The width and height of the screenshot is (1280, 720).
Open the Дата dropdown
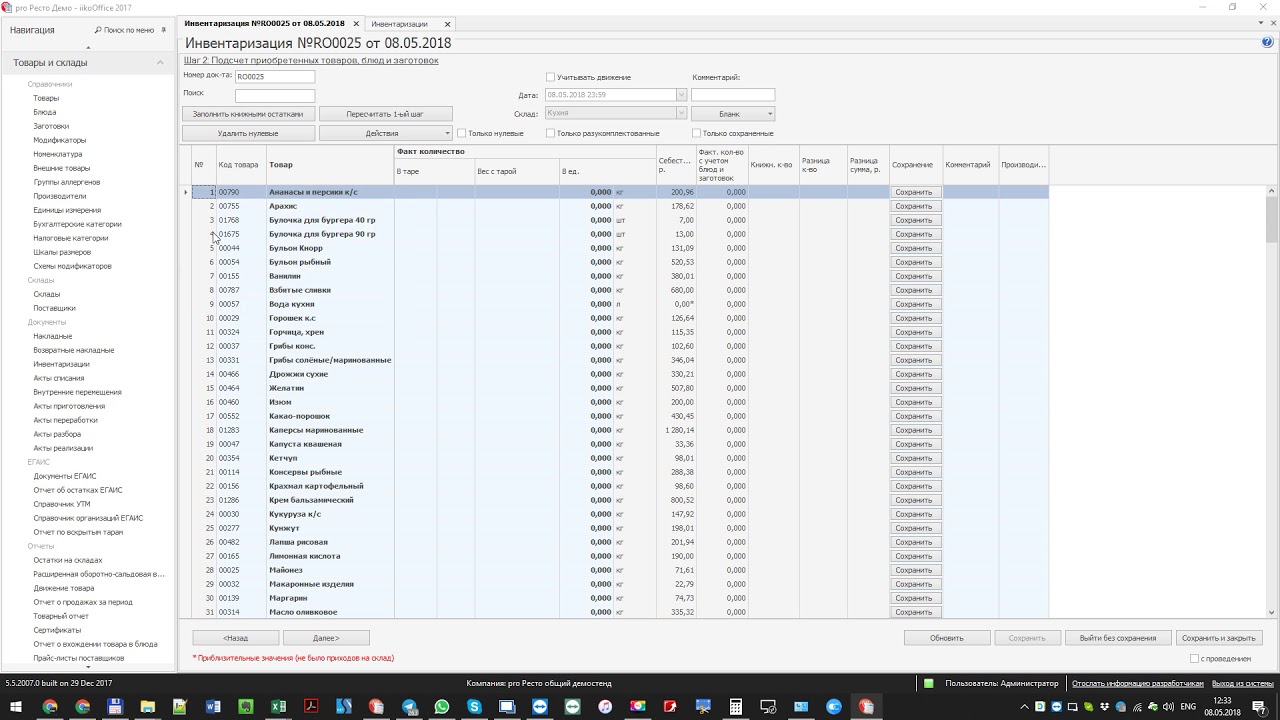[682, 95]
